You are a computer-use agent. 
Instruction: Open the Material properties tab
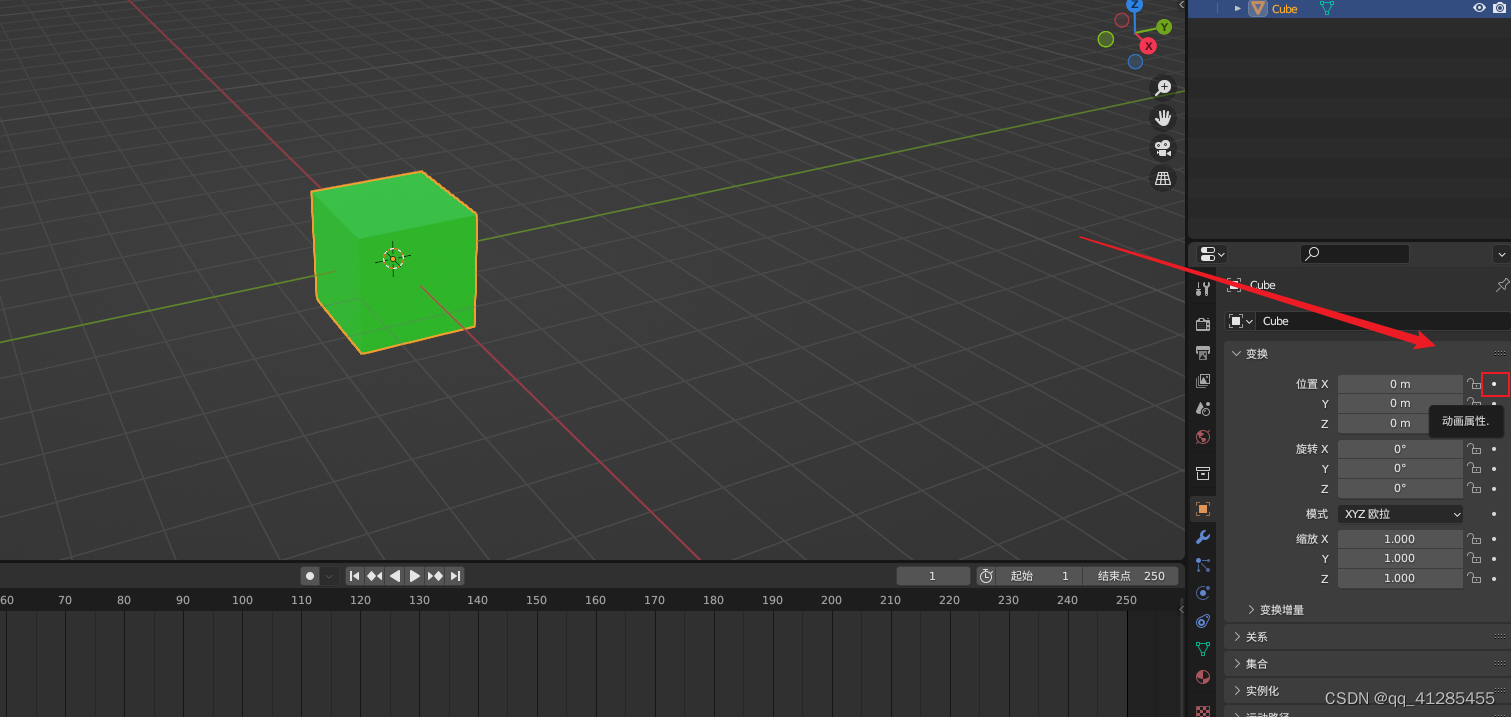pos(1203,677)
